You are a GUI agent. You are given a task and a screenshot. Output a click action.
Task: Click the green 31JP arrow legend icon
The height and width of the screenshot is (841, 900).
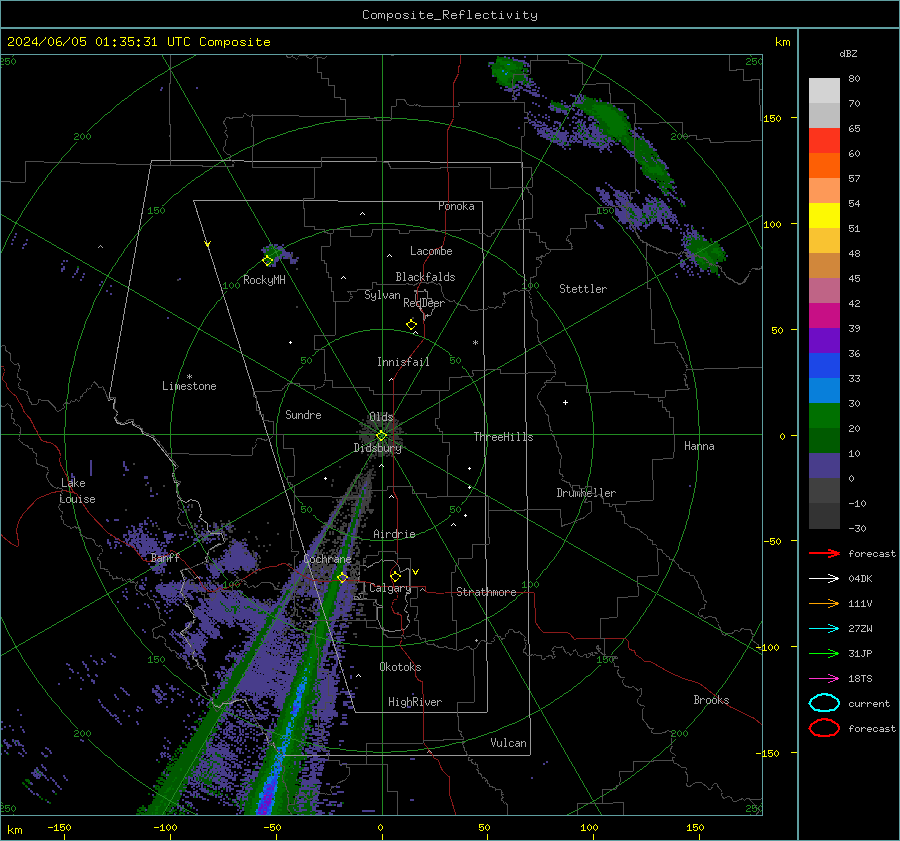pos(824,653)
